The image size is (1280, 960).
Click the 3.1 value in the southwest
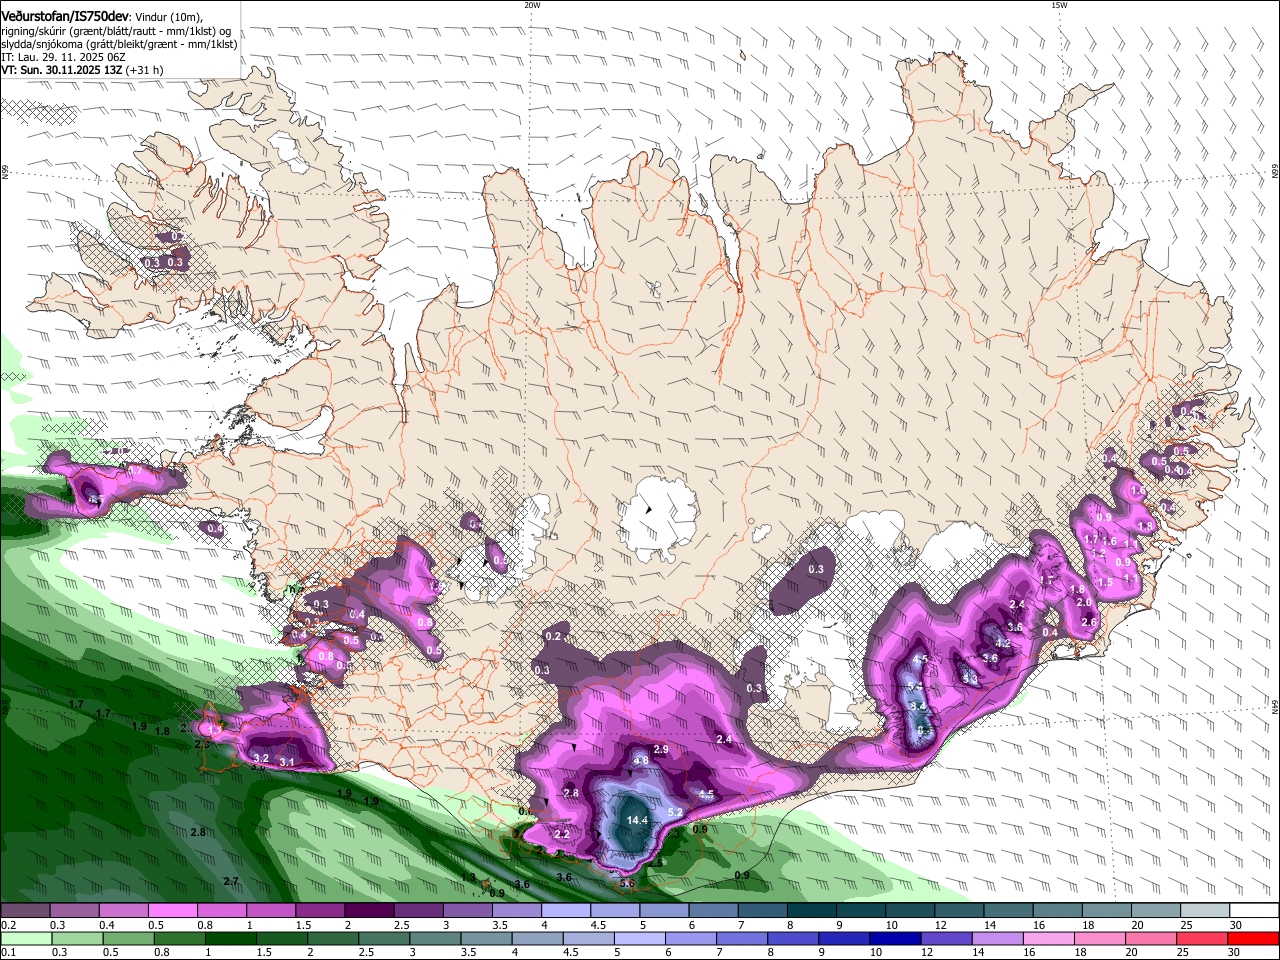(x=287, y=762)
